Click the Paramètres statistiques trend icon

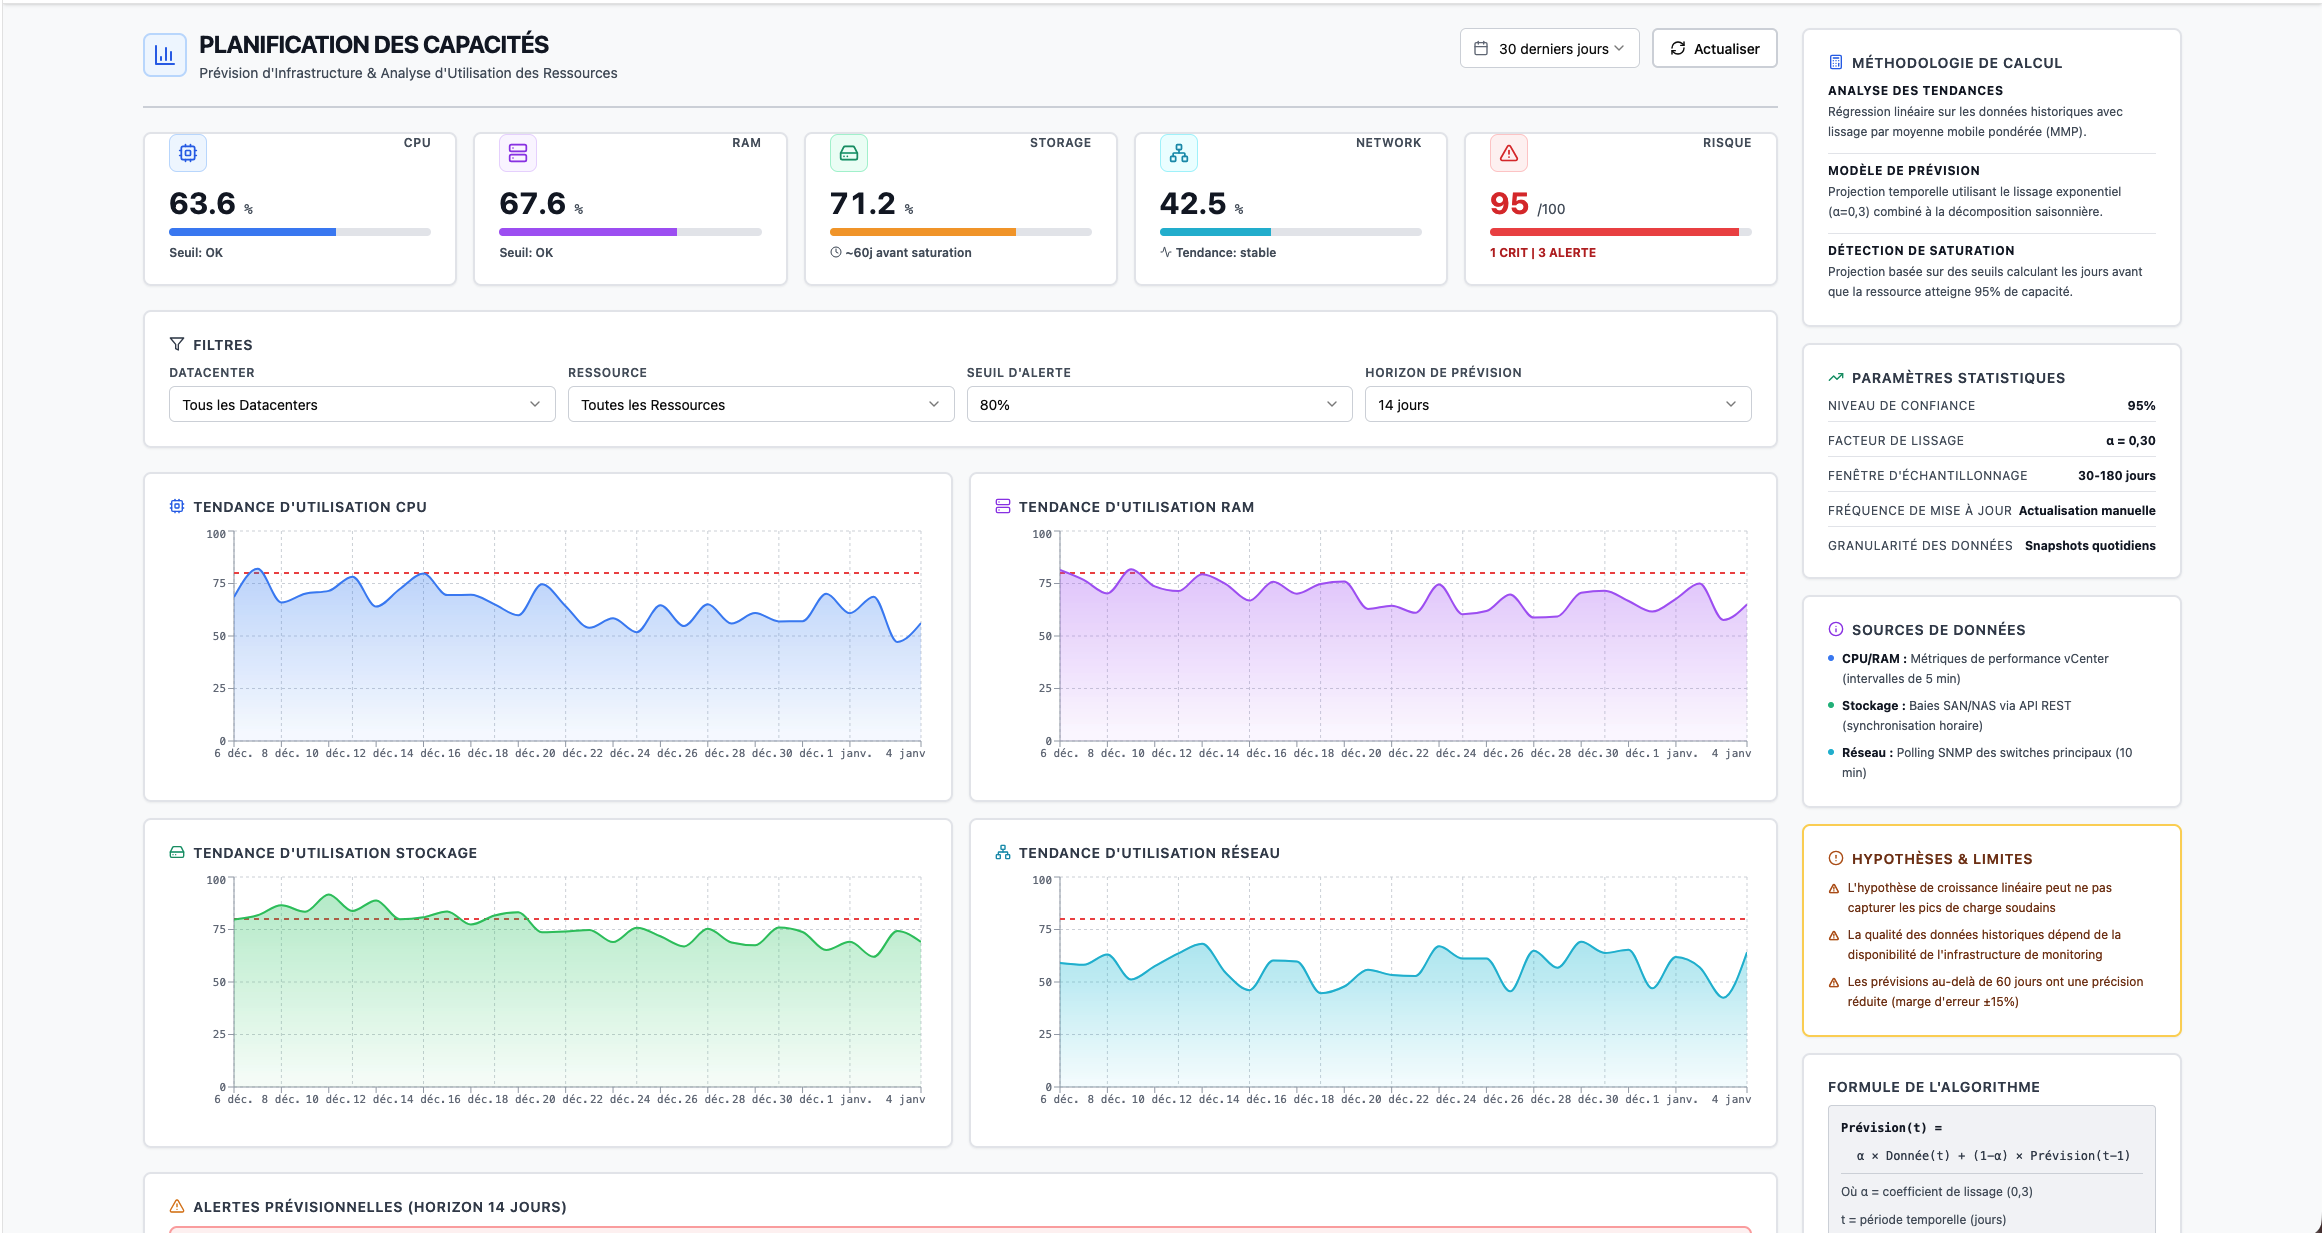(1835, 377)
